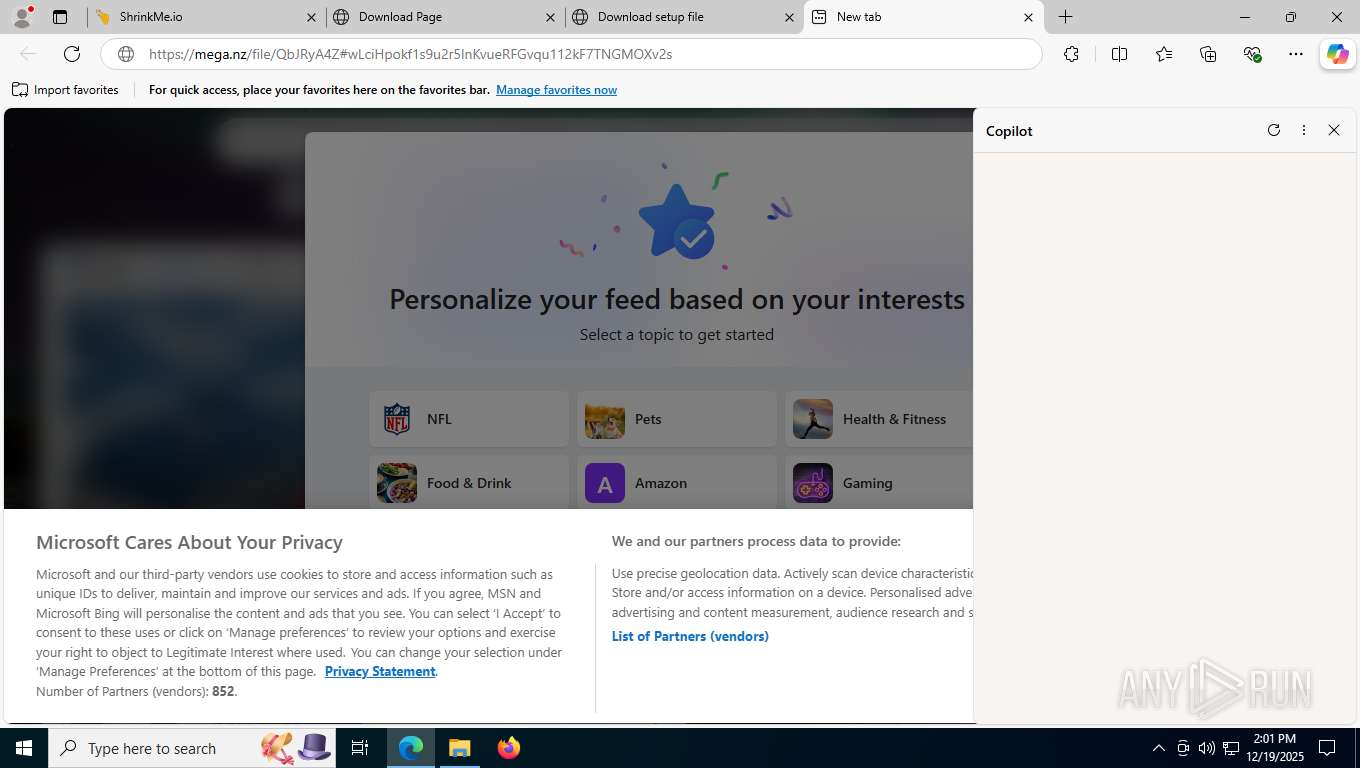Close the Copilot pane
Viewport: 1360px width, 768px height.
click(1333, 130)
